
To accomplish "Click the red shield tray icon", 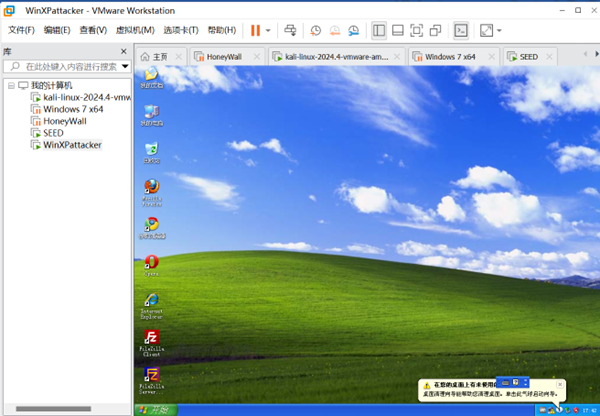I will coord(576,410).
